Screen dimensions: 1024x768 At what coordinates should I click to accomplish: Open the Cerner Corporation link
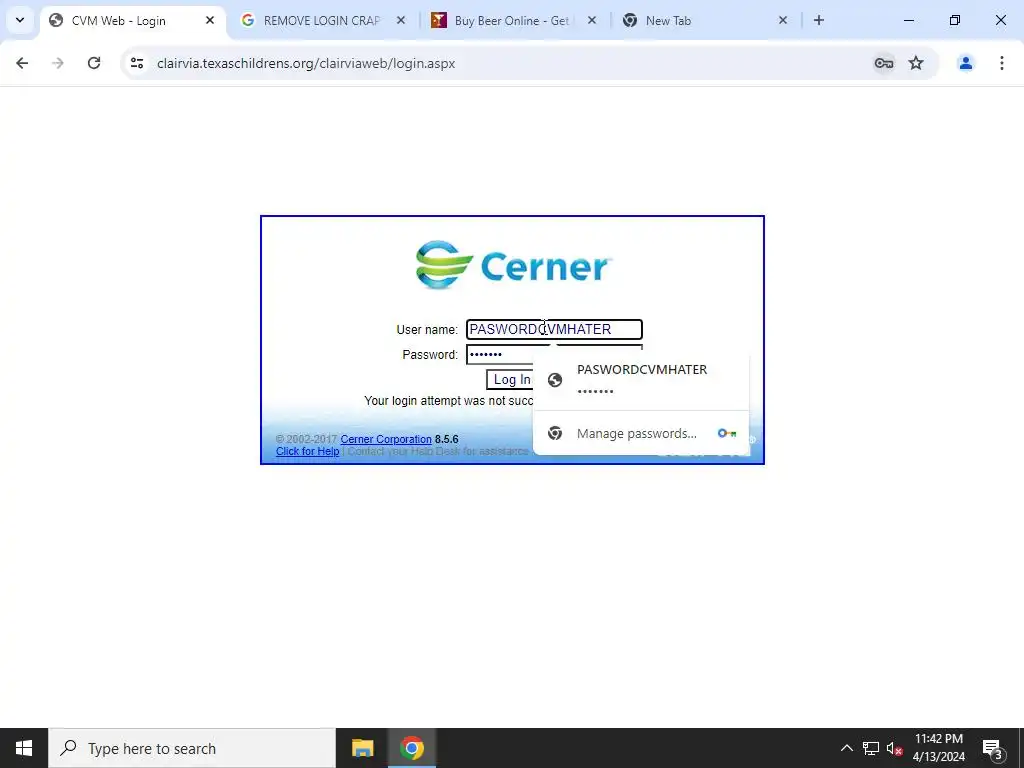click(x=386, y=440)
